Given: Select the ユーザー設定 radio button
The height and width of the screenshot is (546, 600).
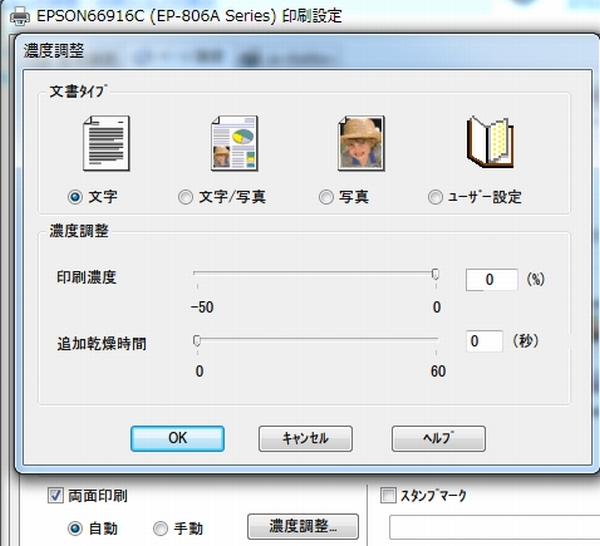Looking at the screenshot, I should [435, 197].
